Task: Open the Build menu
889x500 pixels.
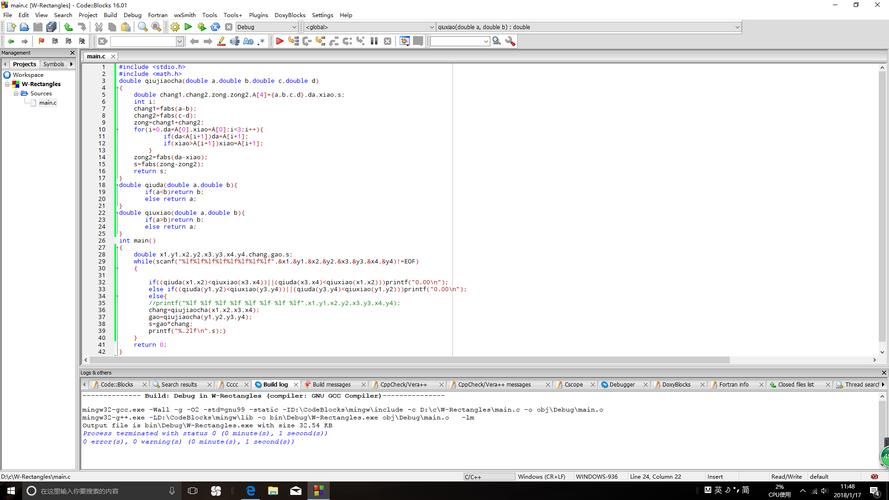Action: pos(110,15)
